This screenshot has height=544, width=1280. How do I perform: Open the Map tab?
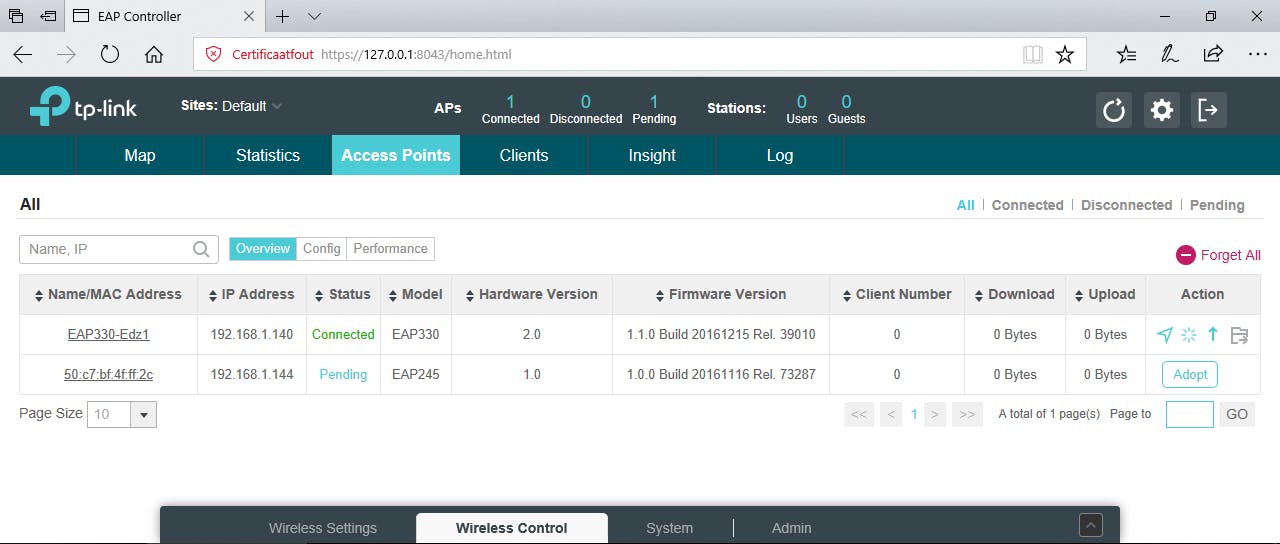tap(140, 155)
